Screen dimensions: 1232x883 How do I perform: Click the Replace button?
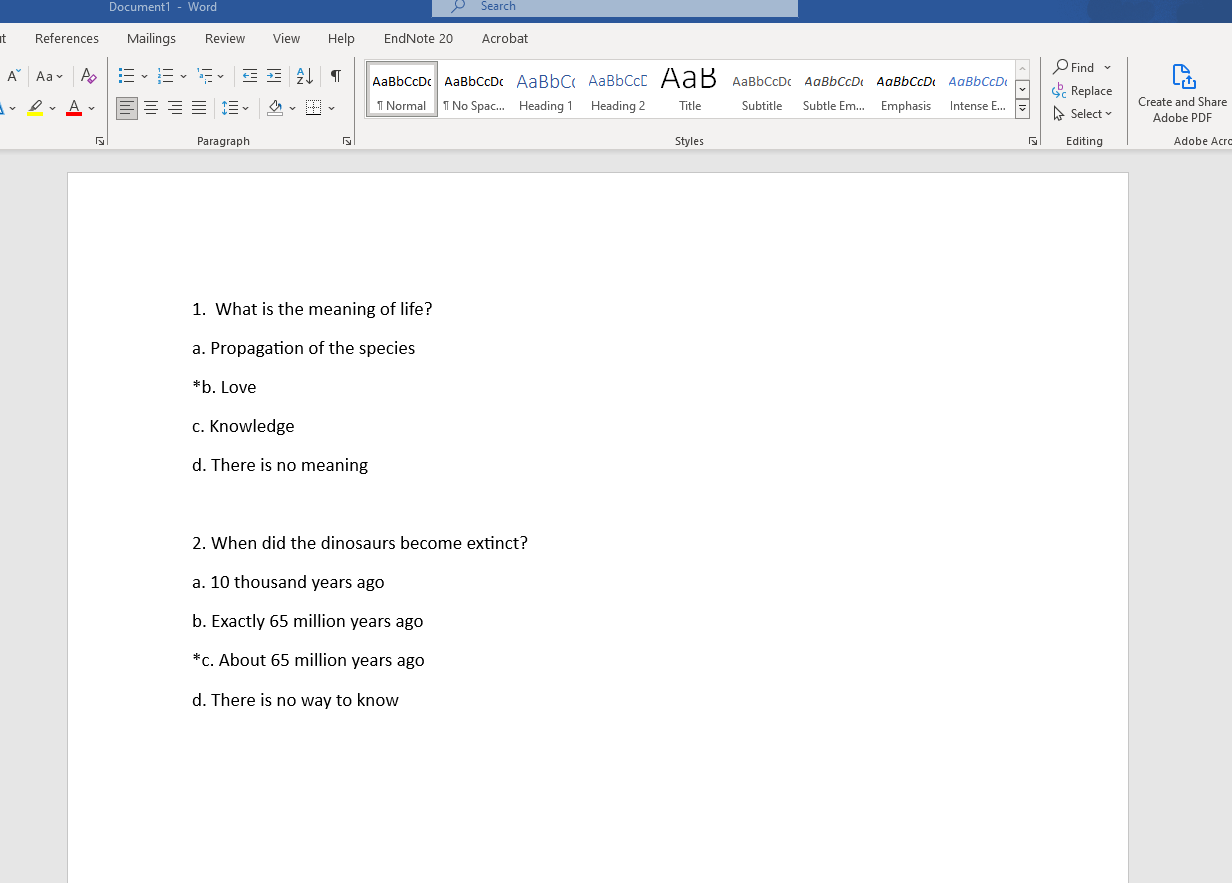(x=1082, y=90)
